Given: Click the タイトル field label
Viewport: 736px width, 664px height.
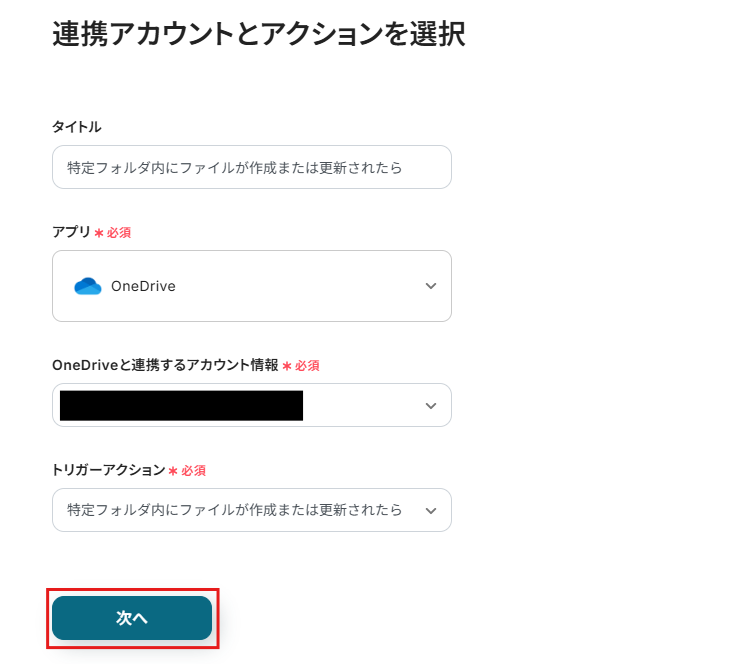Looking at the screenshot, I should [x=76, y=127].
